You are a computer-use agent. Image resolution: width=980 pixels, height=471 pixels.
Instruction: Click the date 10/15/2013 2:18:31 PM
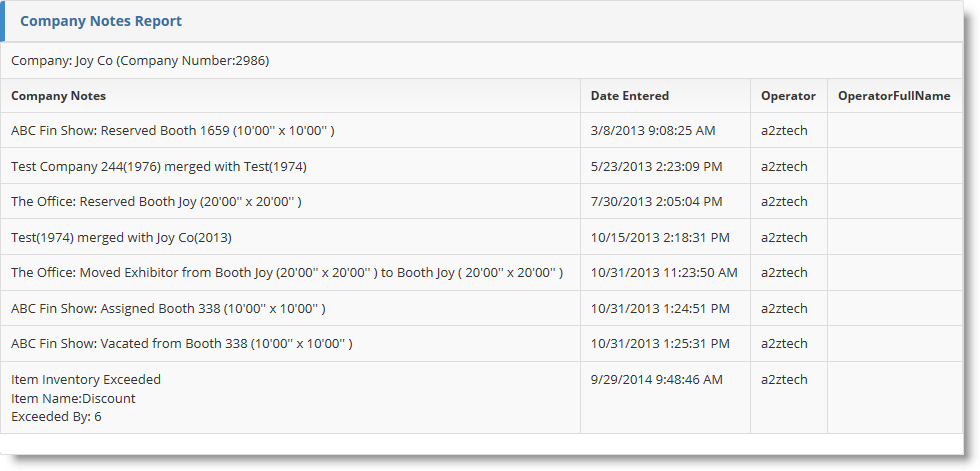pyautogui.click(x=660, y=237)
